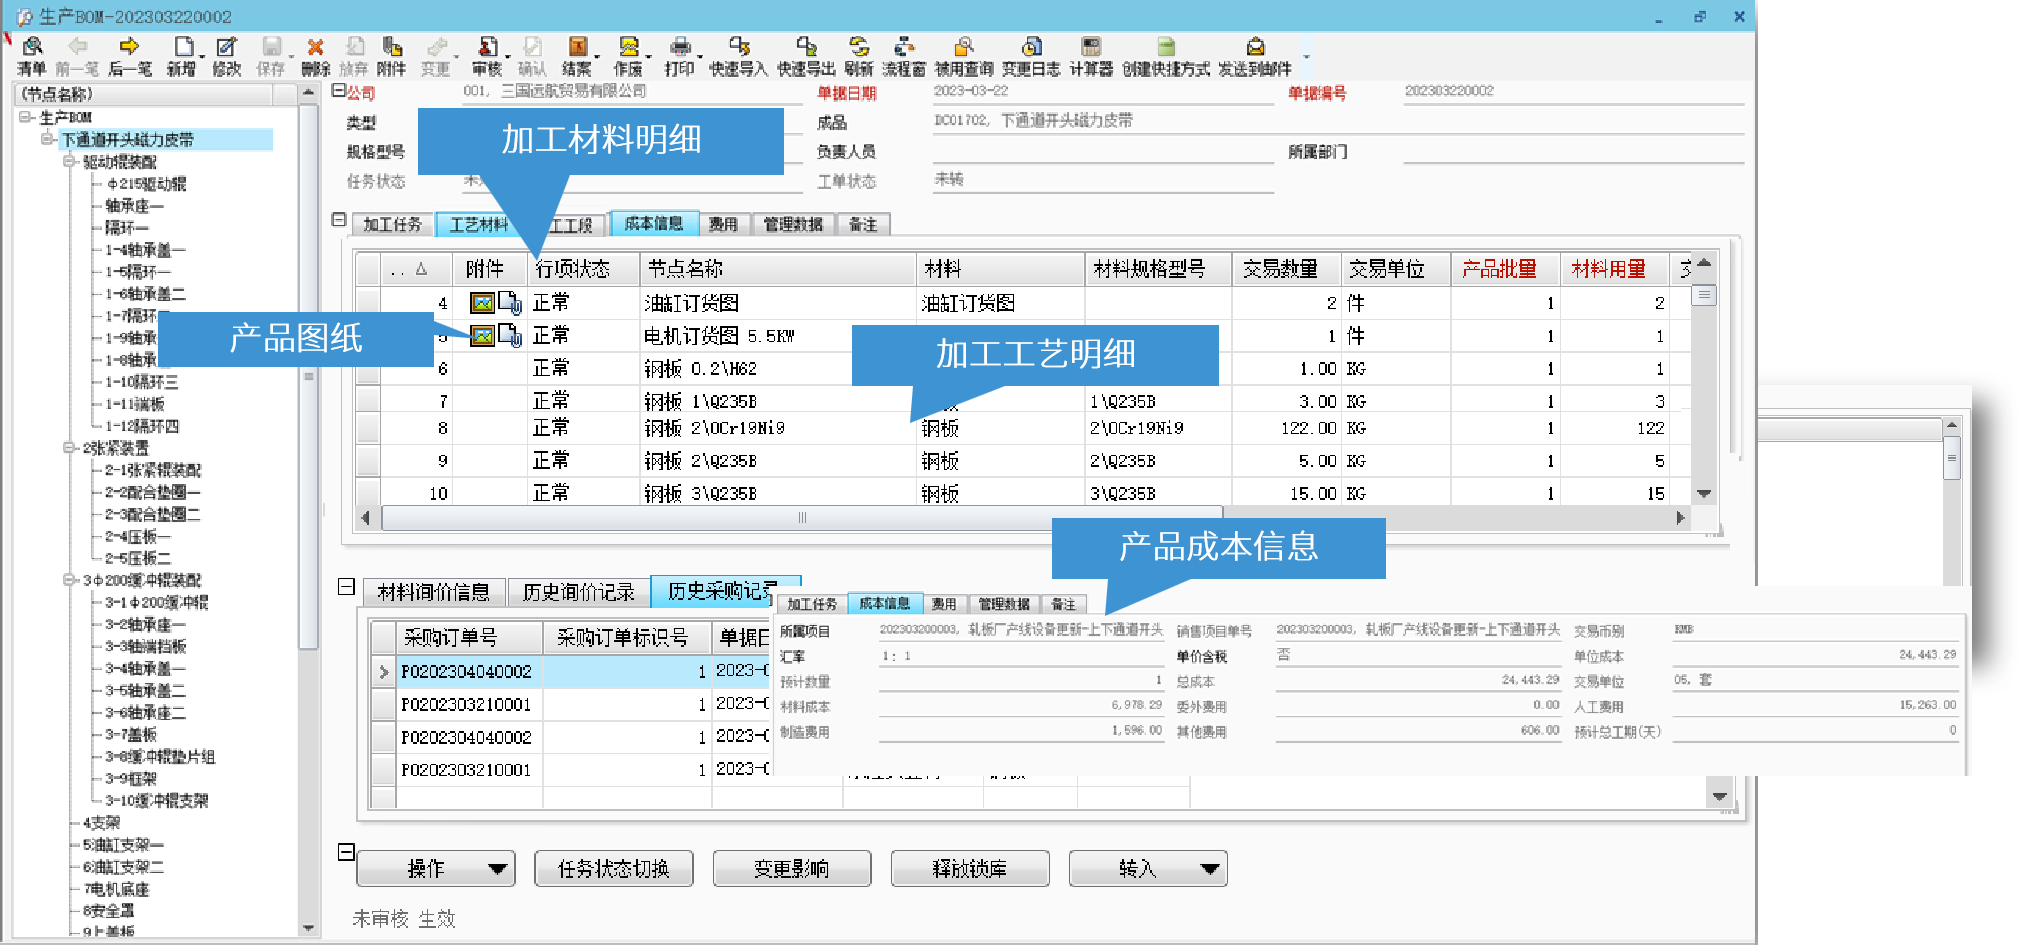Sort by the 采购订单号 column header
Viewport: 2029px width, 946px height.
coord(469,637)
